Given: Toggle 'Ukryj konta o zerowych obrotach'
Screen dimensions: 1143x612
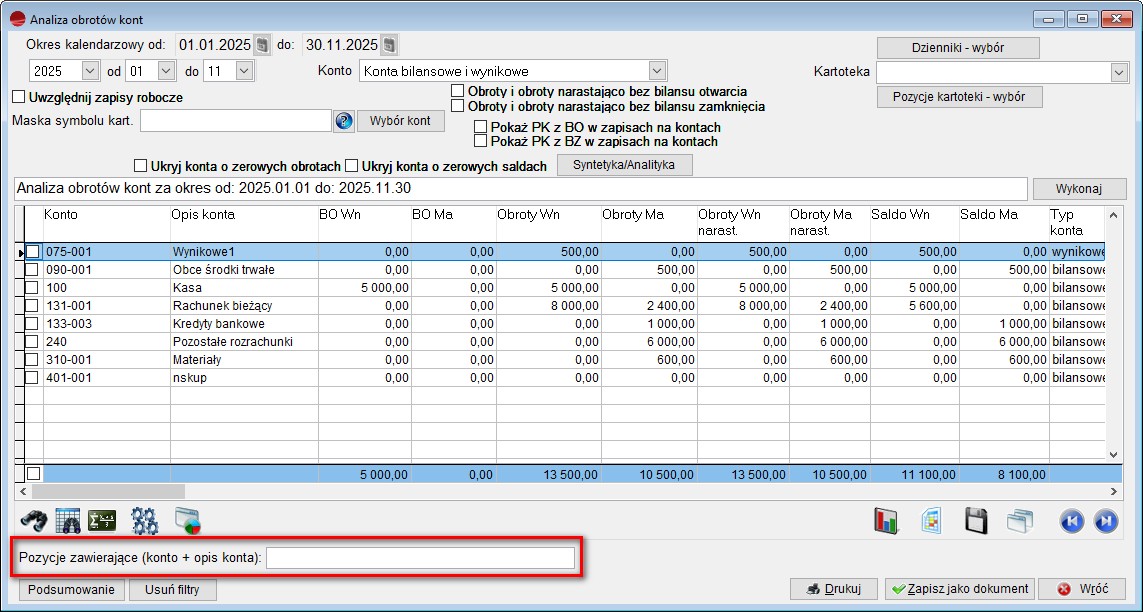Looking at the screenshot, I should click(x=140, y=166).
